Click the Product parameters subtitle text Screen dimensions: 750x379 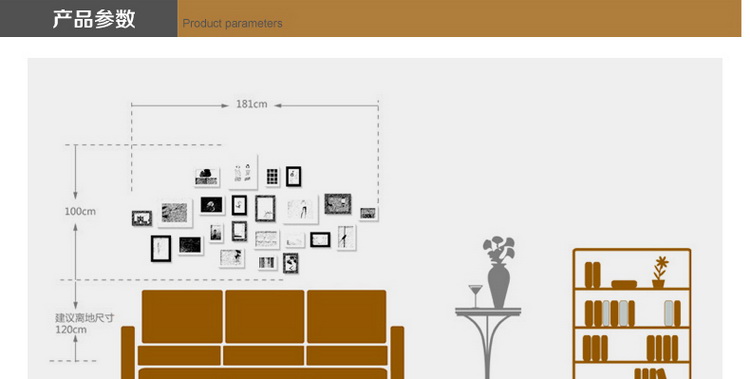[232, 23]
